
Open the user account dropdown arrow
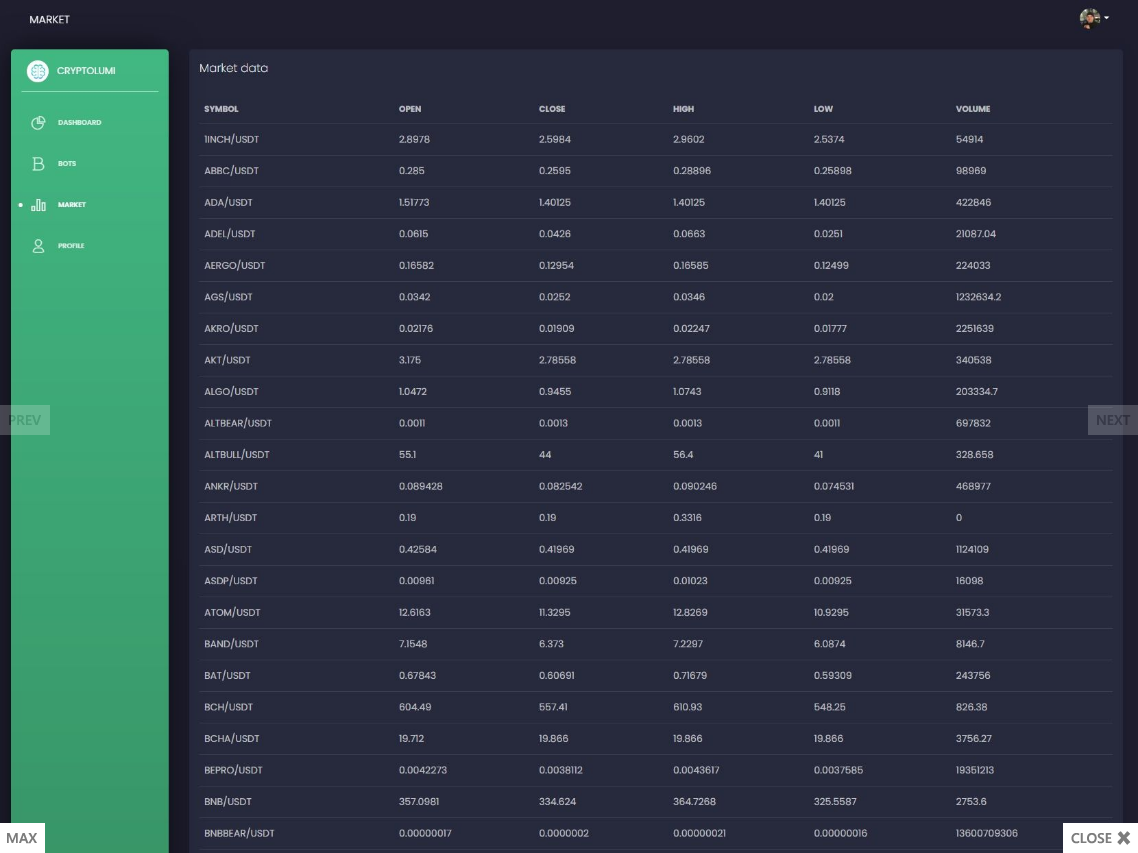coord(1107,19)
